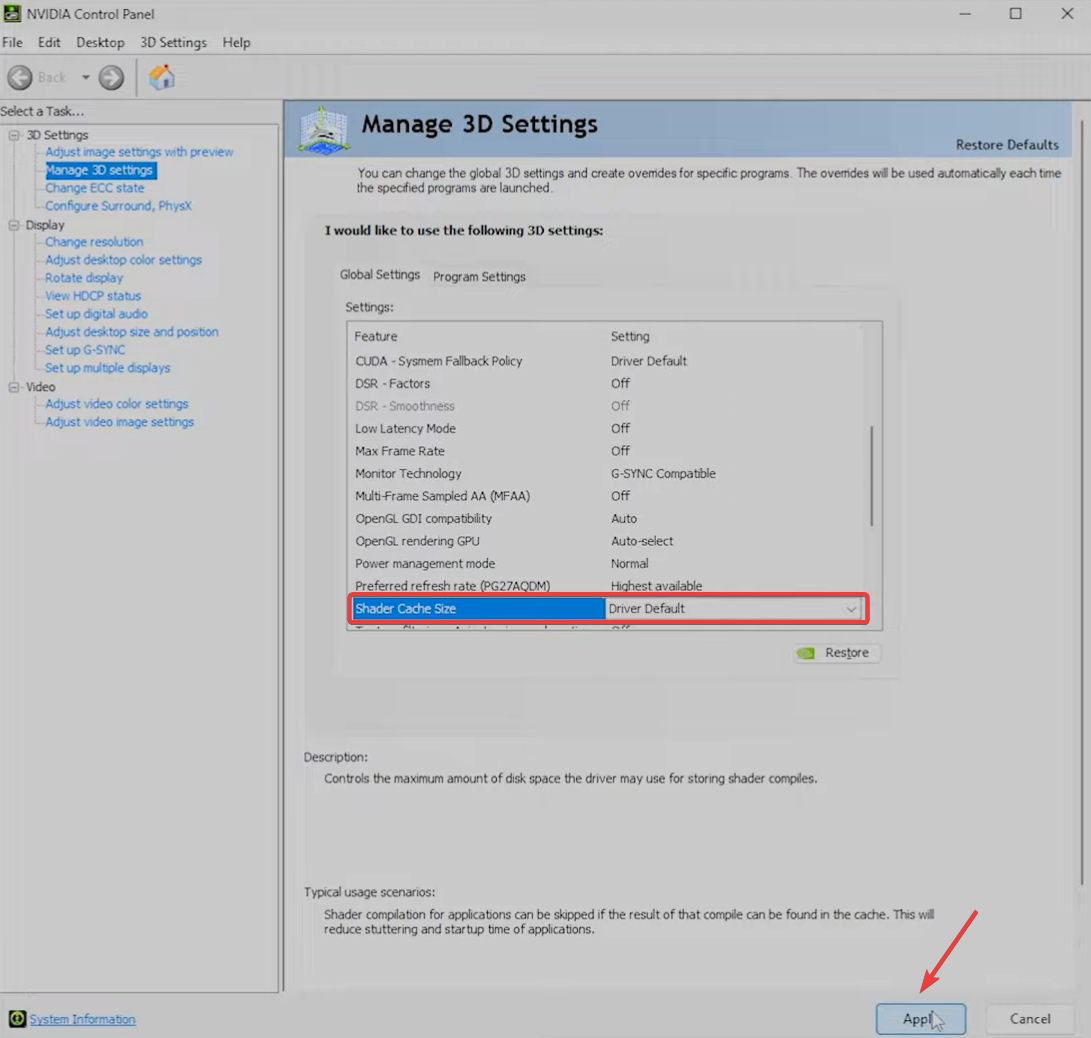
Task: Click Restore Defaults
Action: click(x=1007, y=144)
